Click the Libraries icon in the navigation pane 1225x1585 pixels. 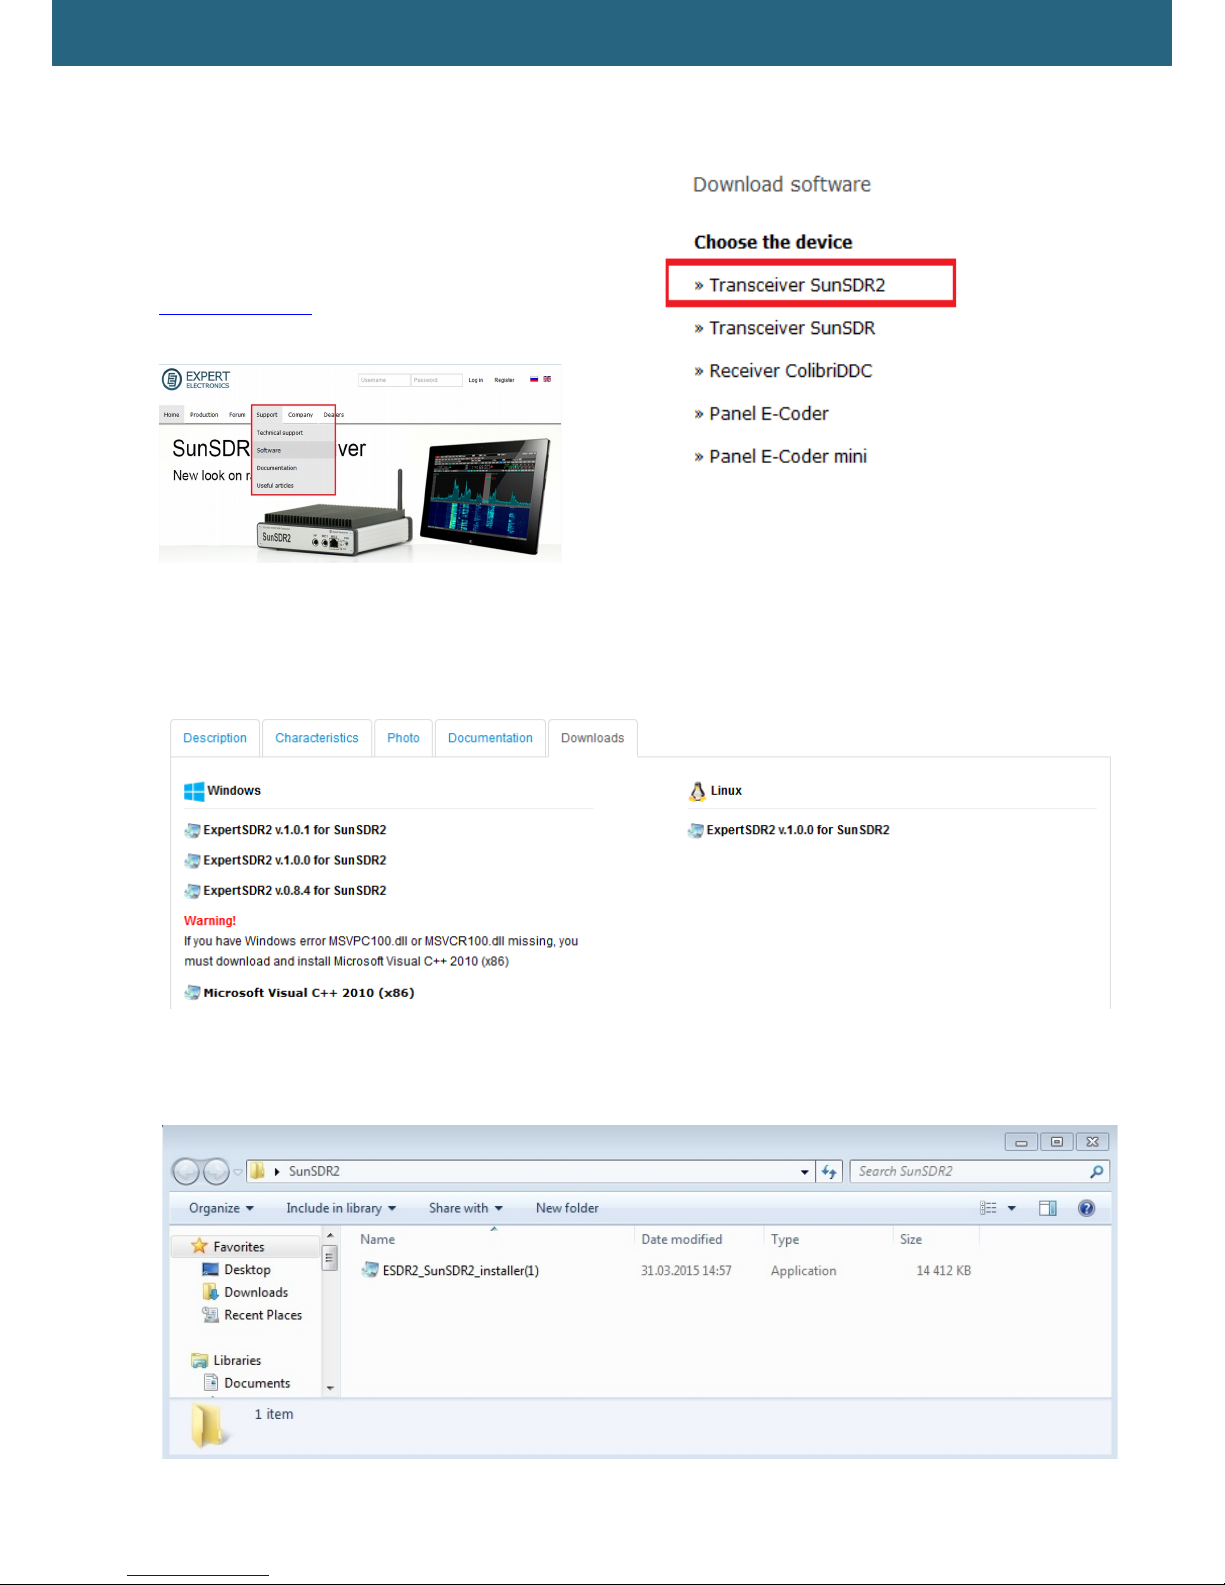click(x=199, y=1360)
